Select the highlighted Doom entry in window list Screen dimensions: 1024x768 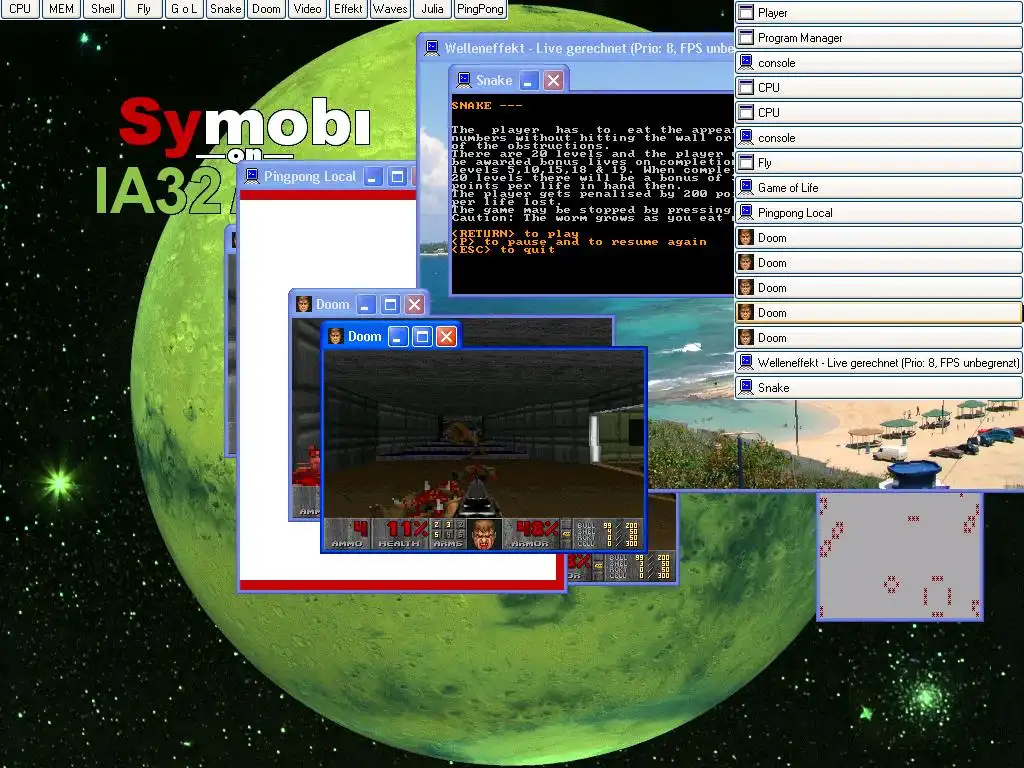[x=878, y=313]
